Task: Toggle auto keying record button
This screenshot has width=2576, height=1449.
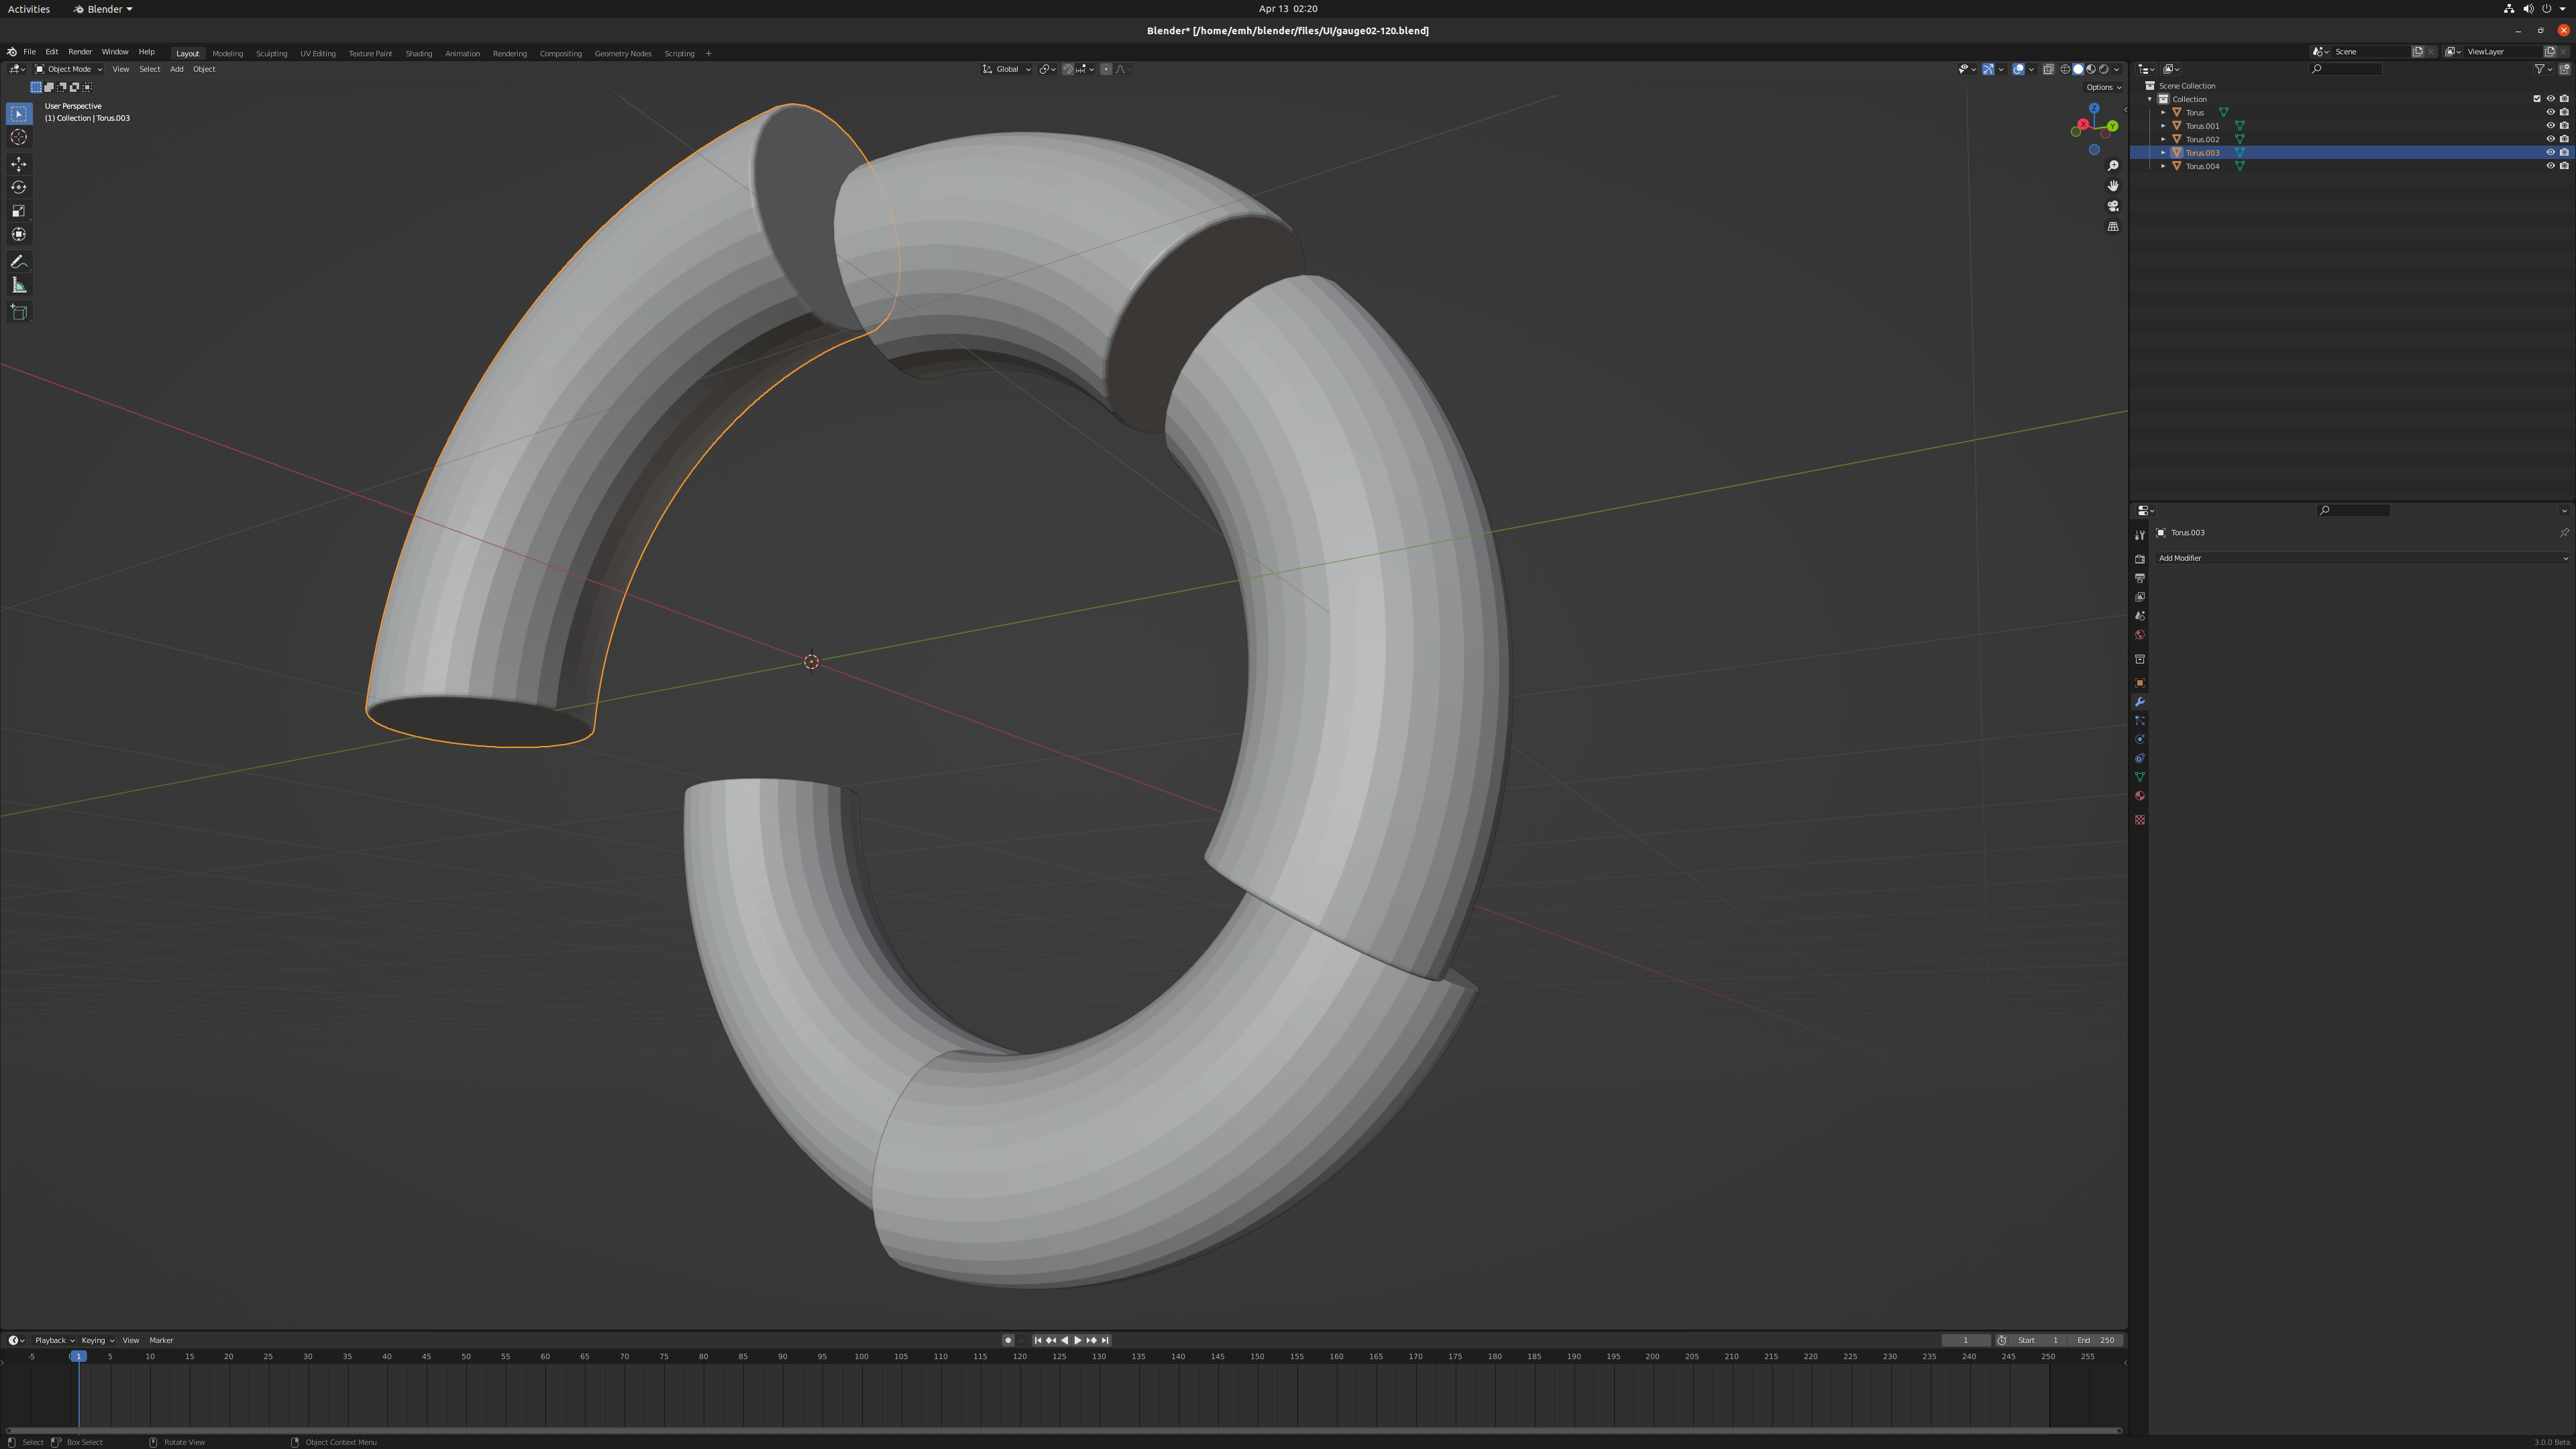Action: [1008, 1340]
